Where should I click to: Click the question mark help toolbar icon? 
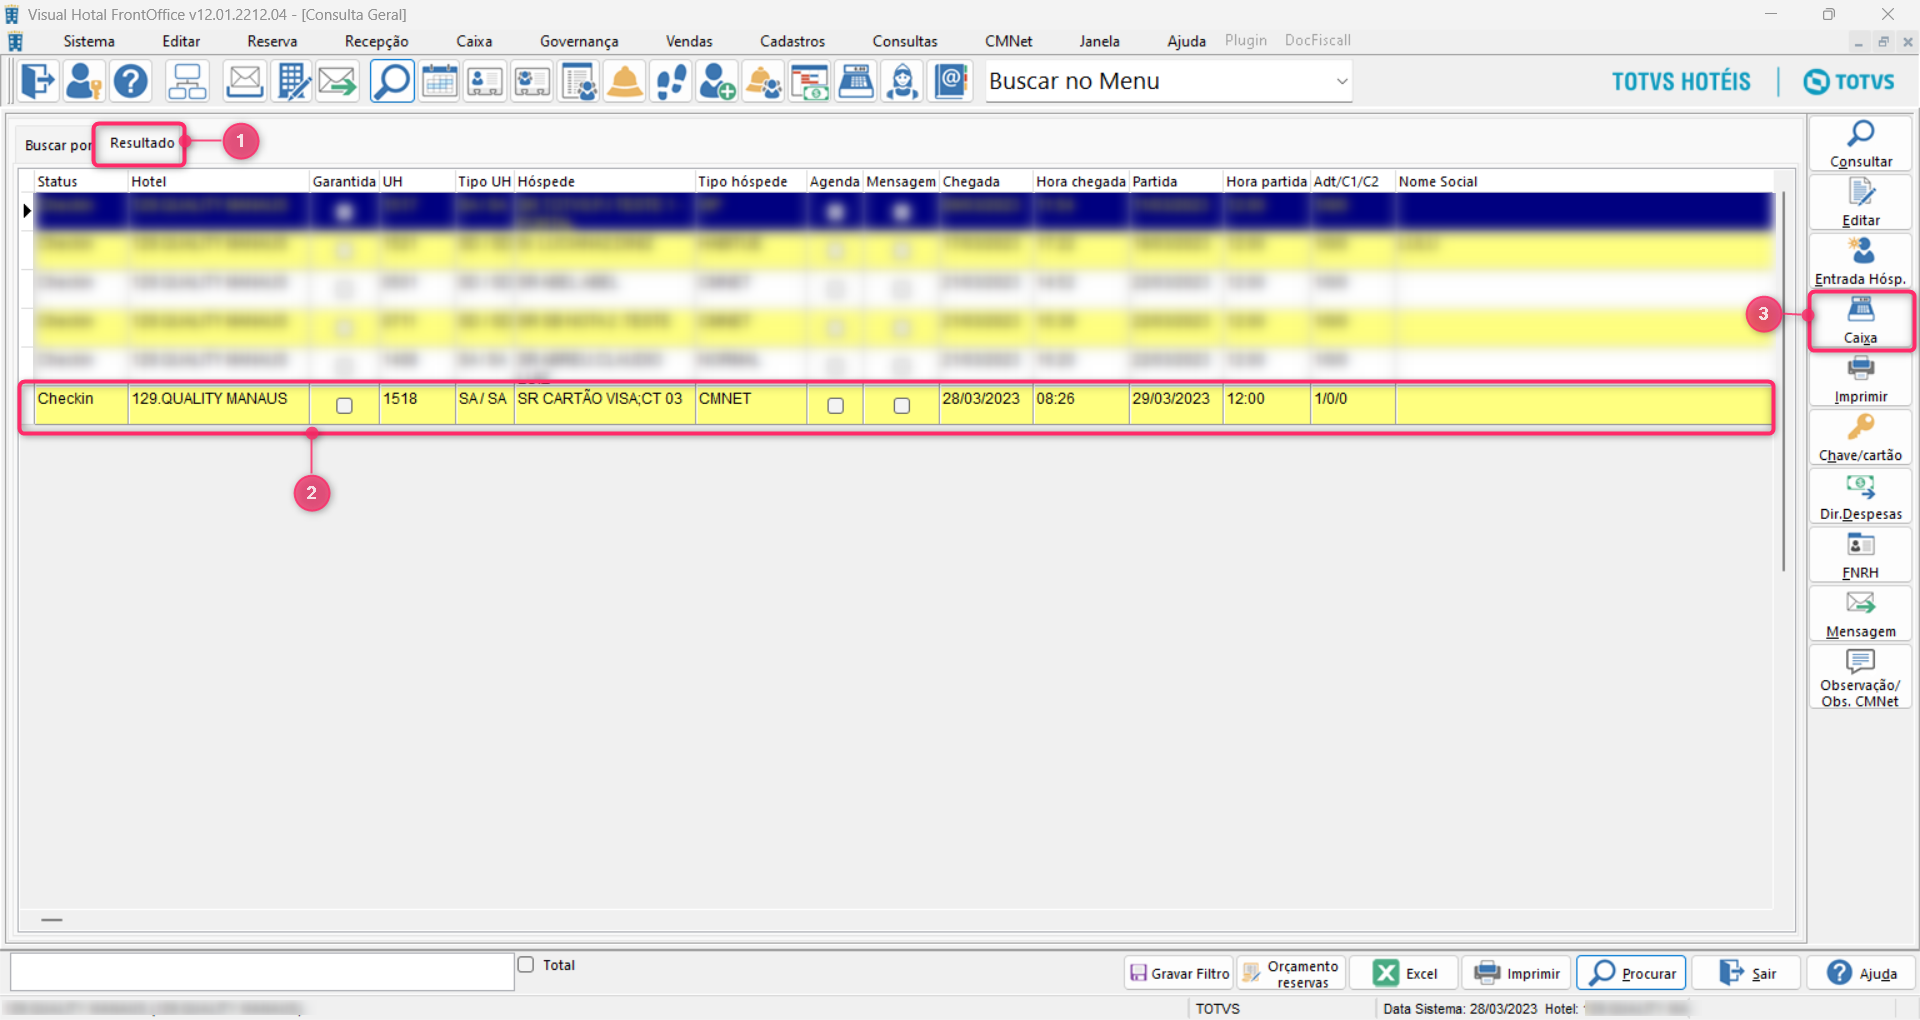tap(131, 81)
